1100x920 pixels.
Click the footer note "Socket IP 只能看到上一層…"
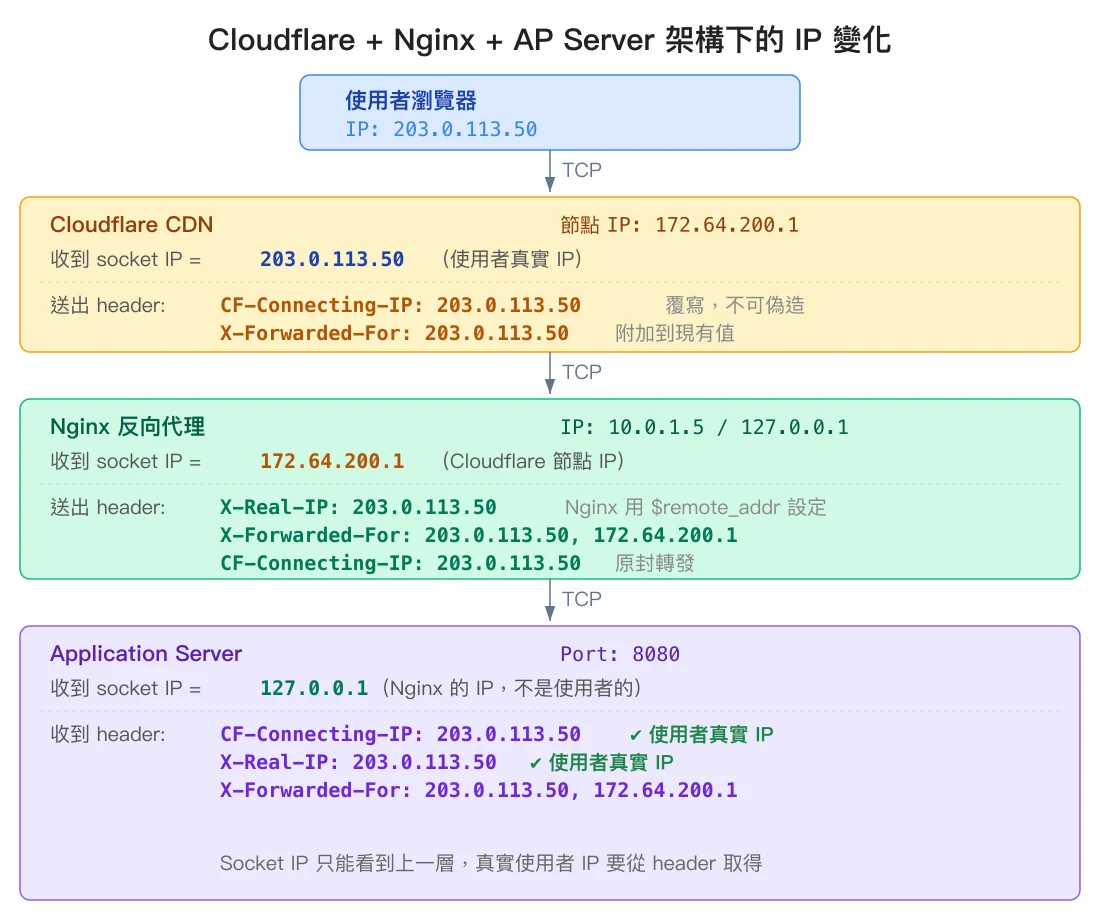(491, 863)
